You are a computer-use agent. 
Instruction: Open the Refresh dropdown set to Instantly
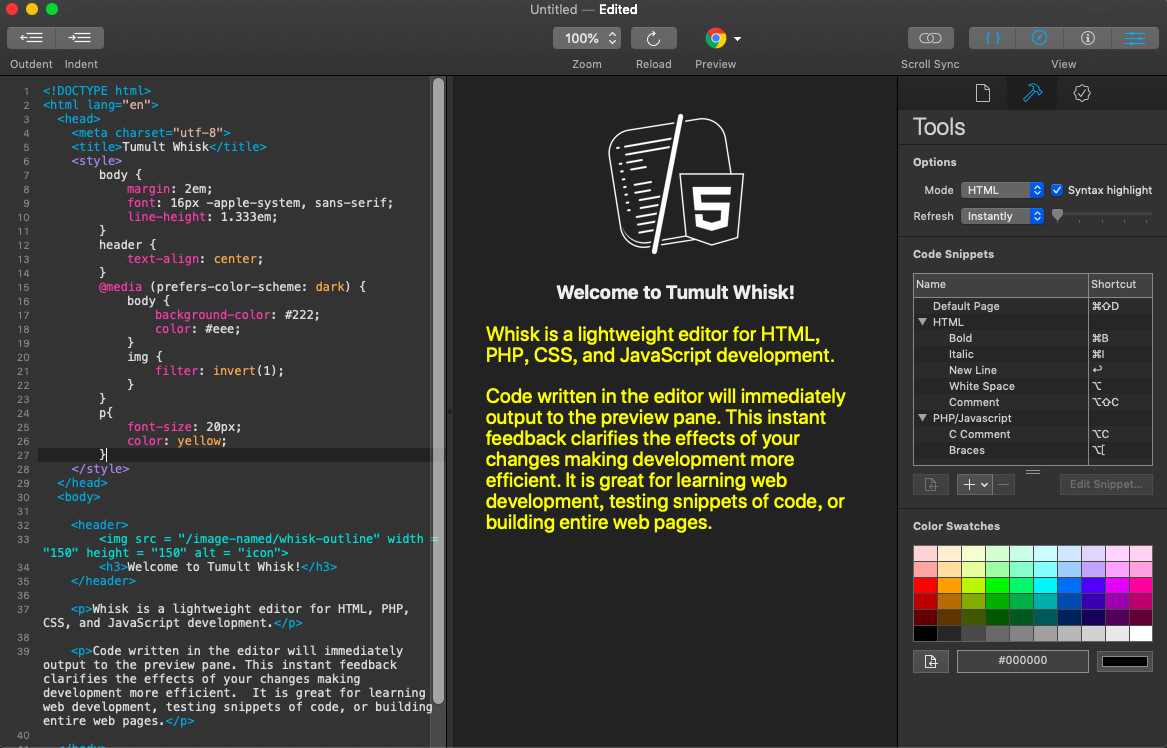coord(1002,215)
